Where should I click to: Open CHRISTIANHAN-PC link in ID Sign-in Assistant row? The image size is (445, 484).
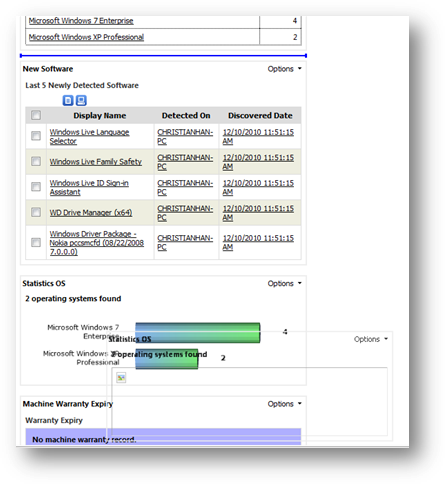tap(185, 187)
